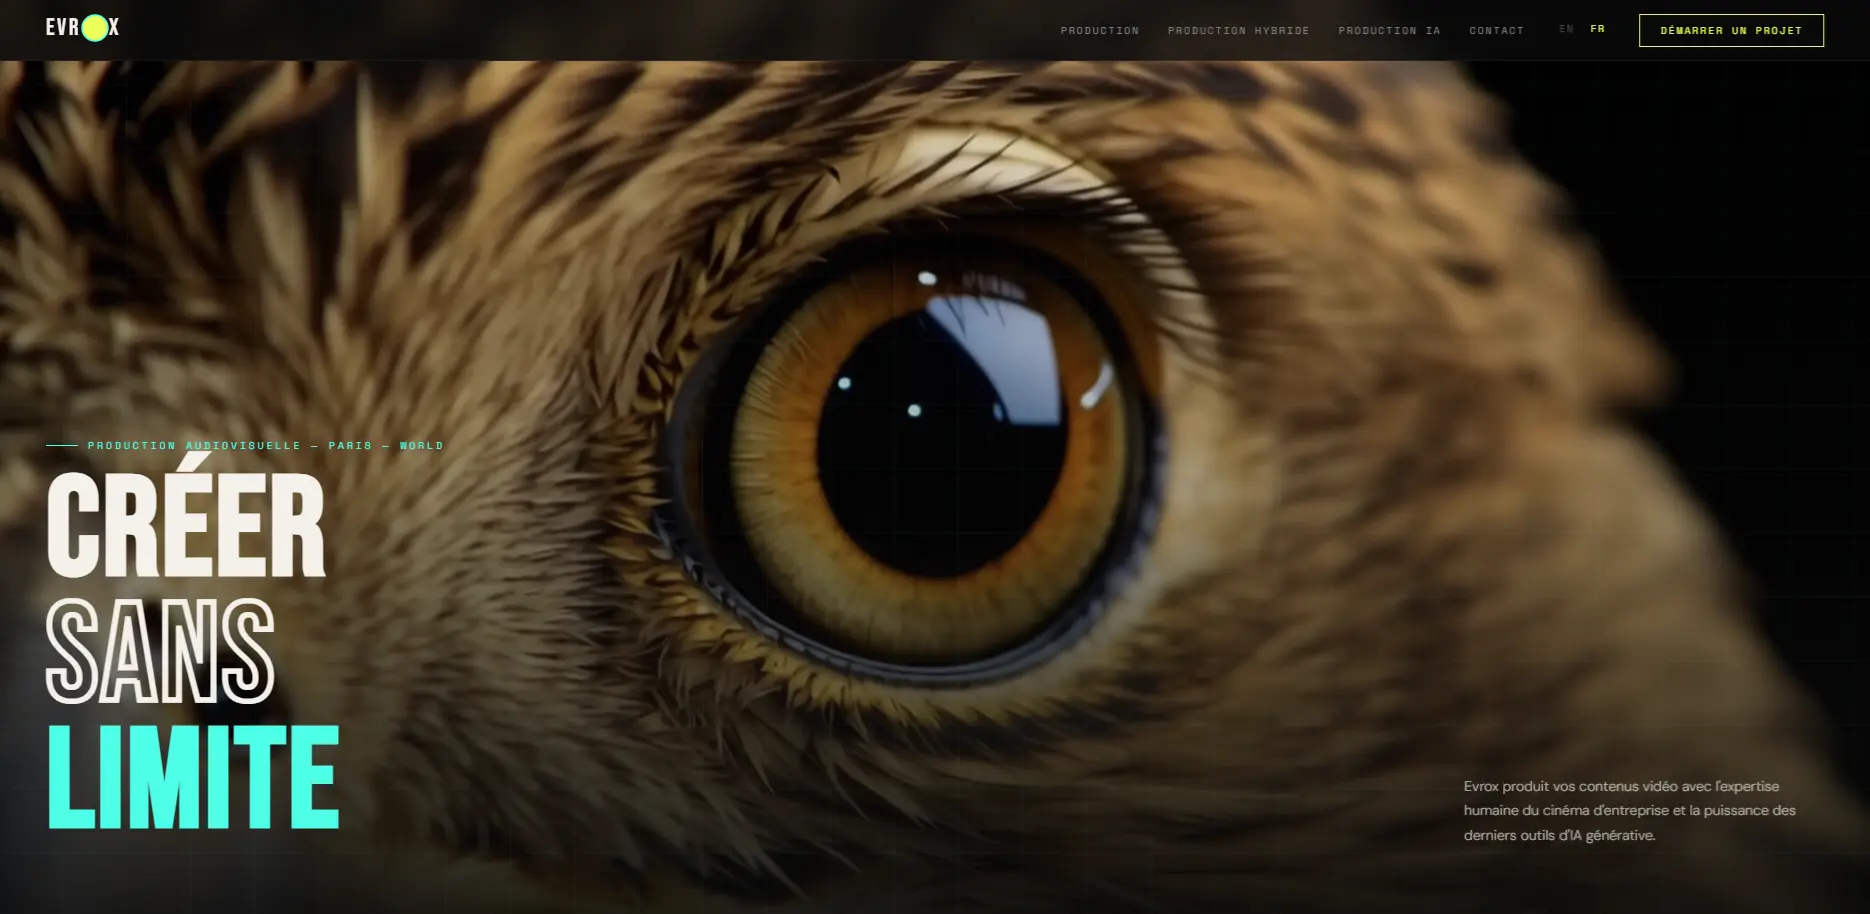Open the Production menu item
Screen dimensions: 1870x914
pos(1100,30)
